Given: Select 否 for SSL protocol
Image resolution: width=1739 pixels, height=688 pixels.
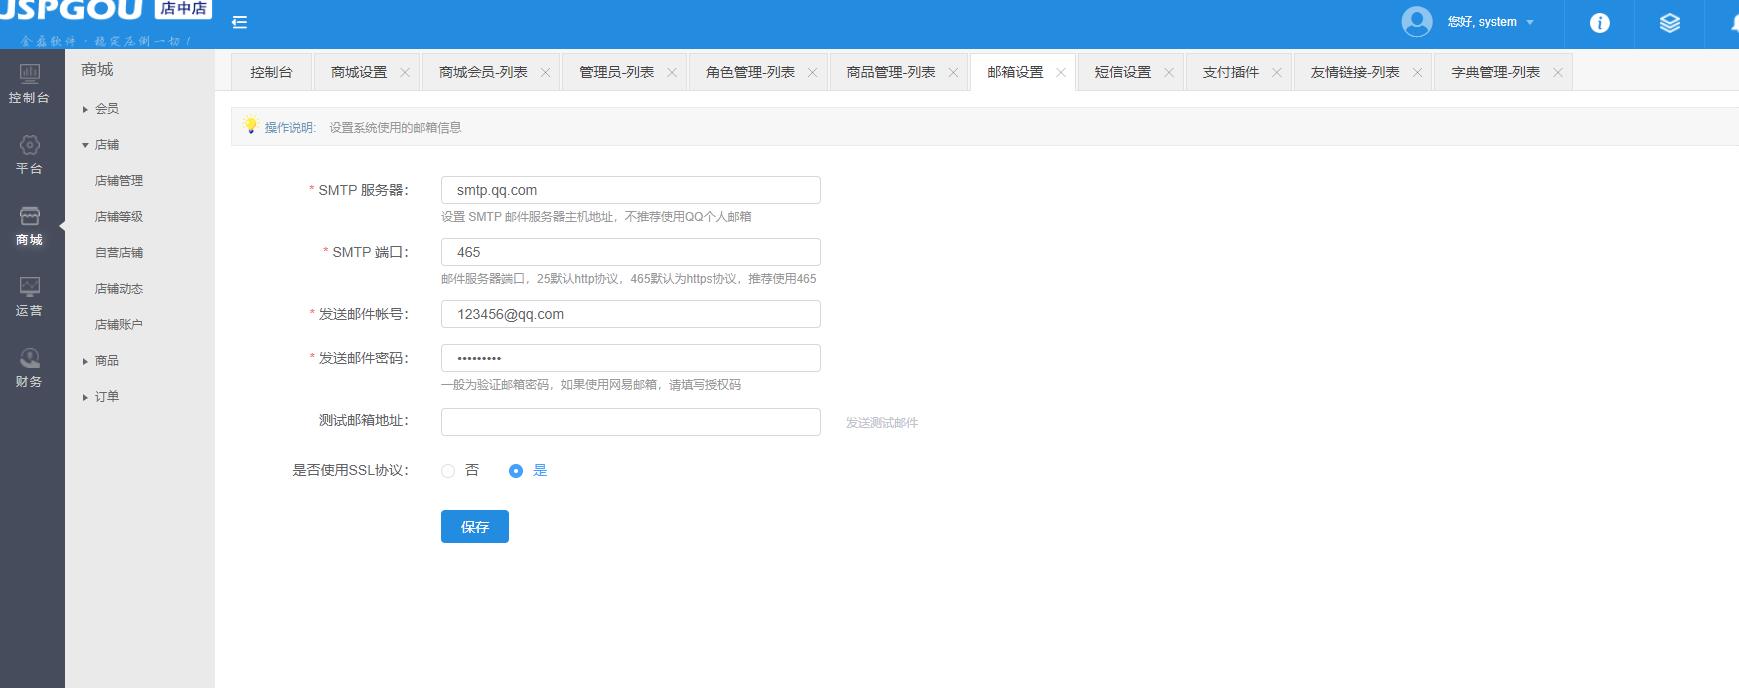Looking at the screenshot, I should (x=448, y=471).
